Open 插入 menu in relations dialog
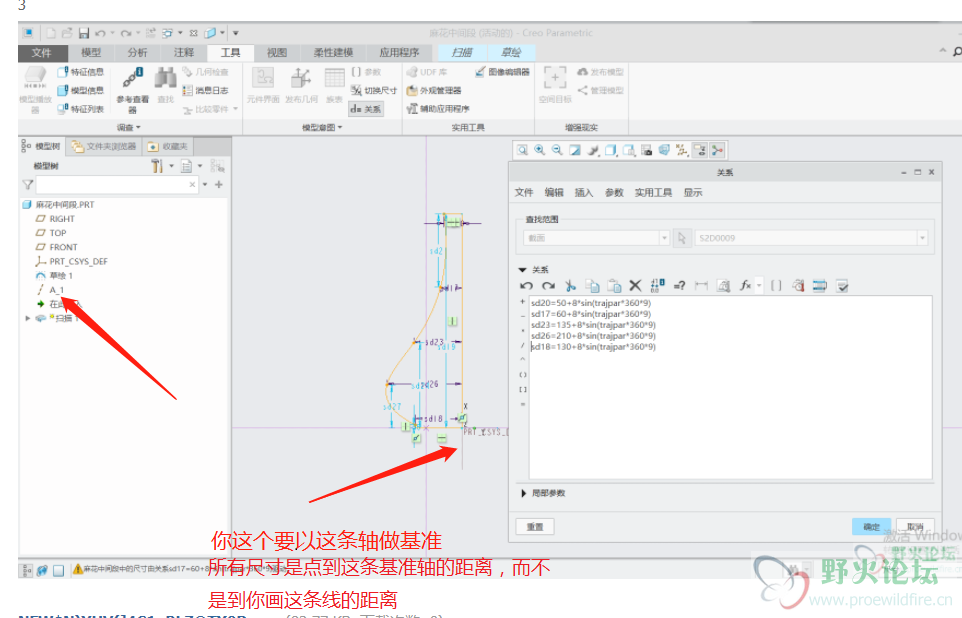The width and height of the screenshot is (962, 618). [583, 193]
